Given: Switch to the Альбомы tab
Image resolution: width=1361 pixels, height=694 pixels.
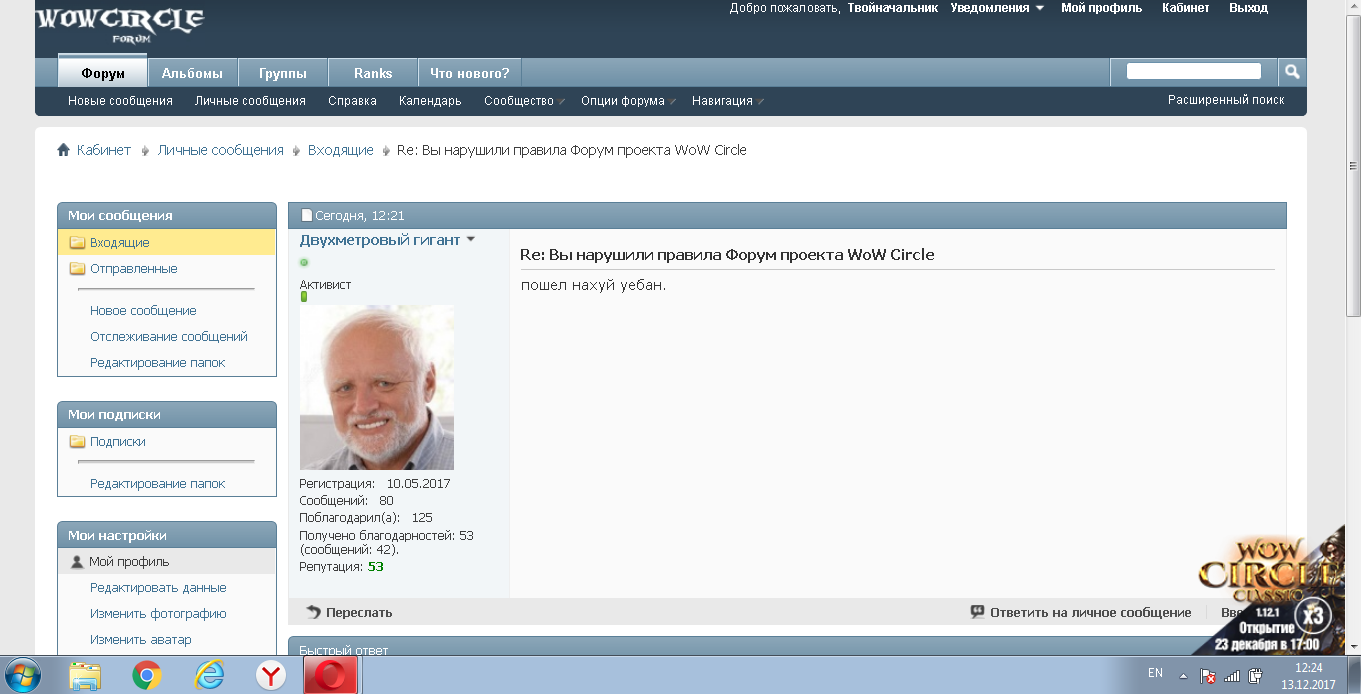Looking at the screenshot, I should 192,73.
